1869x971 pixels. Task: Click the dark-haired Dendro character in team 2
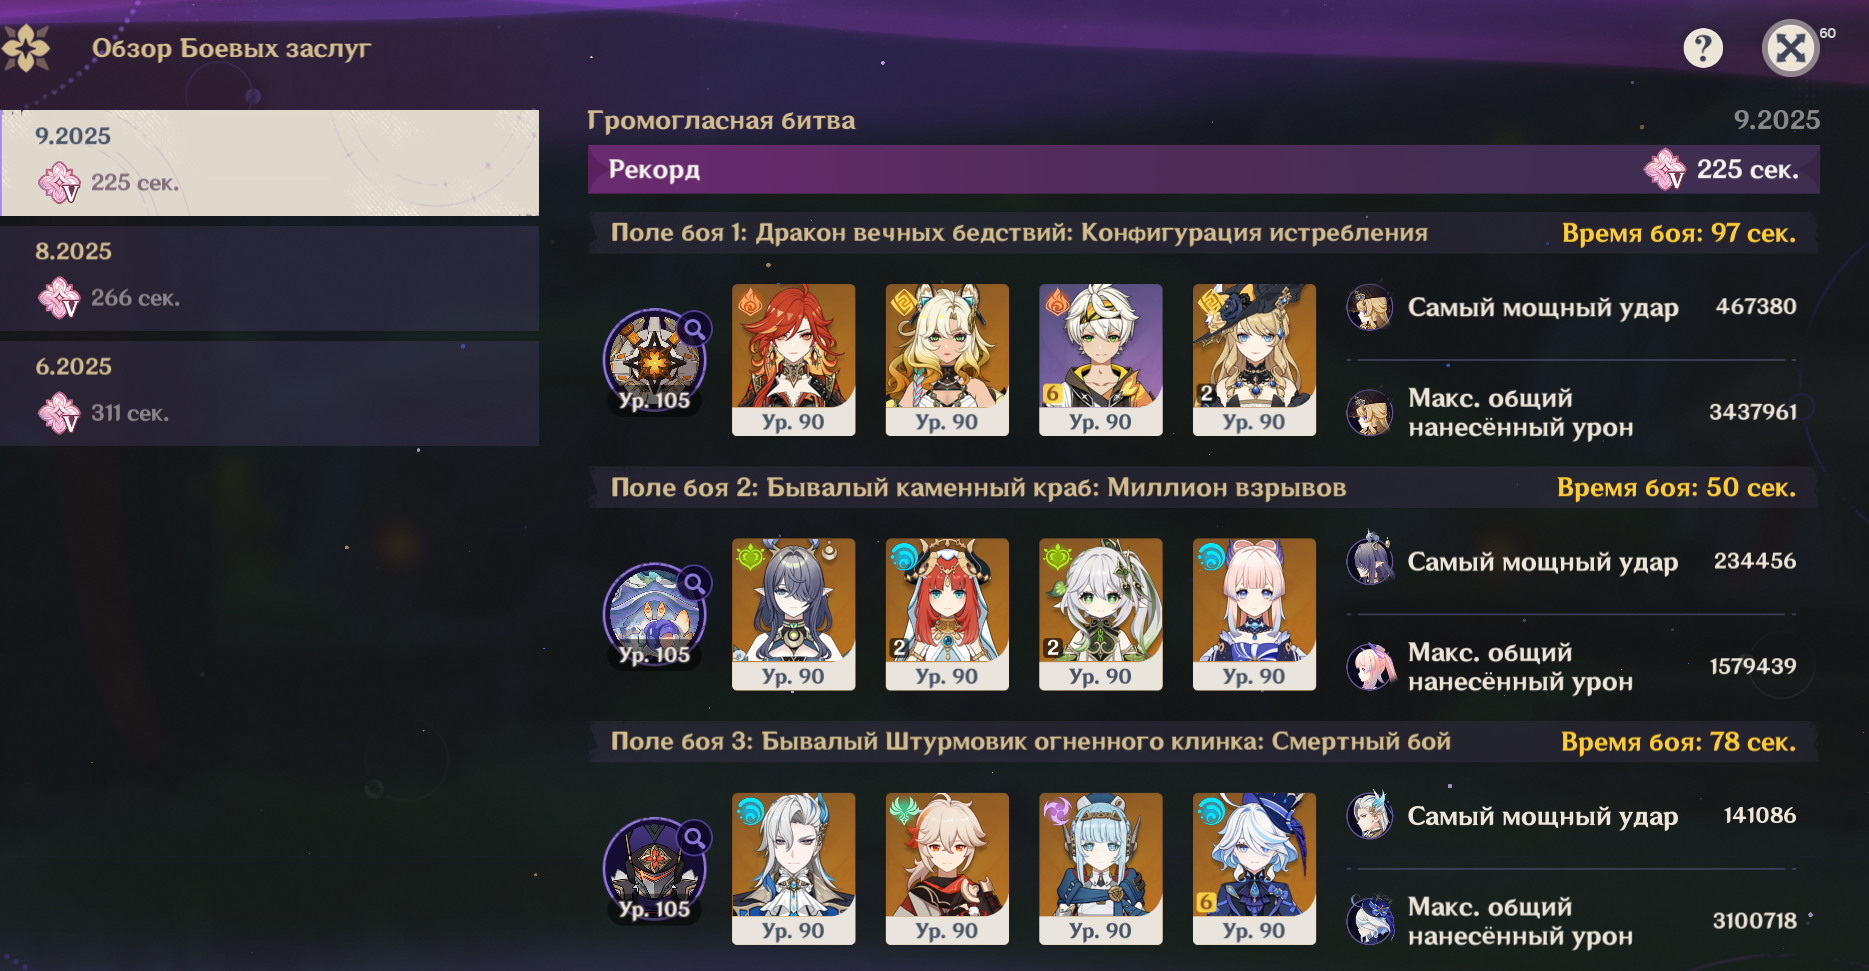(x=794, y=614)
